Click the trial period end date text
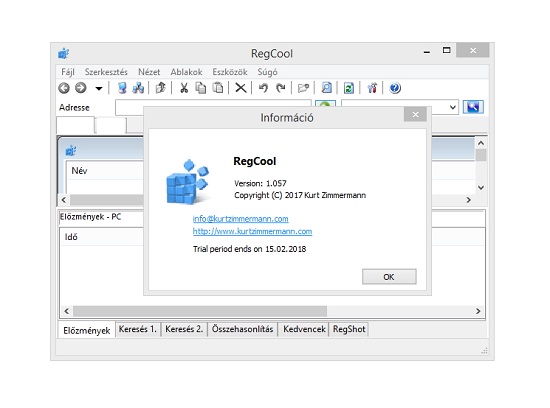The width and height of the screenshot is (550, 408). [x=249, y=249]
